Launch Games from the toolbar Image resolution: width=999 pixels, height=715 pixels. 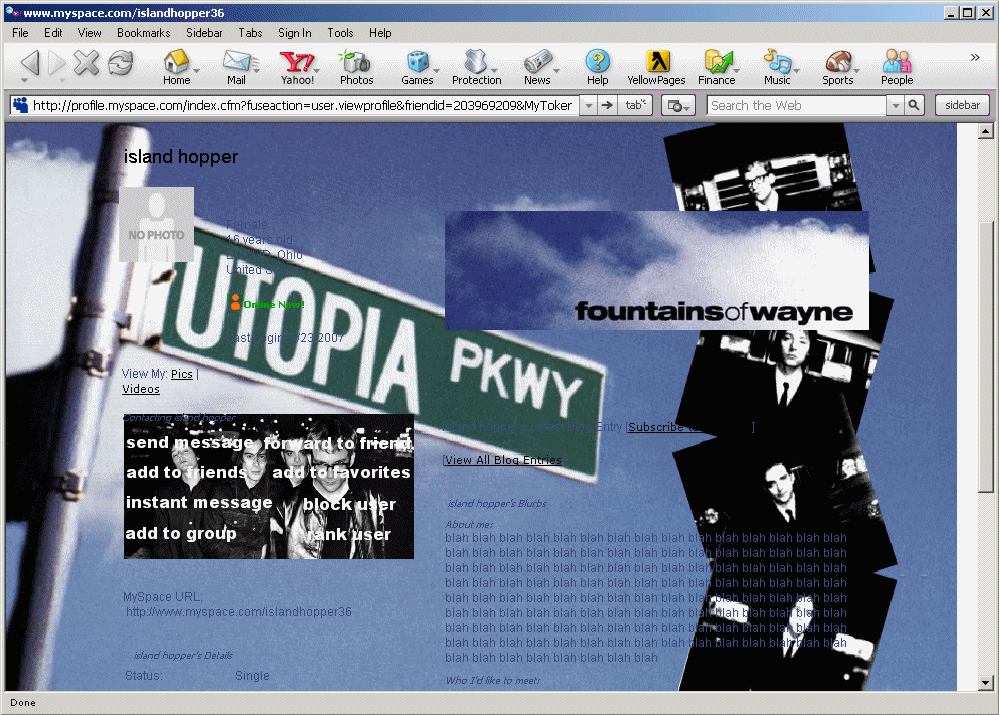click(x=417, y=67)
